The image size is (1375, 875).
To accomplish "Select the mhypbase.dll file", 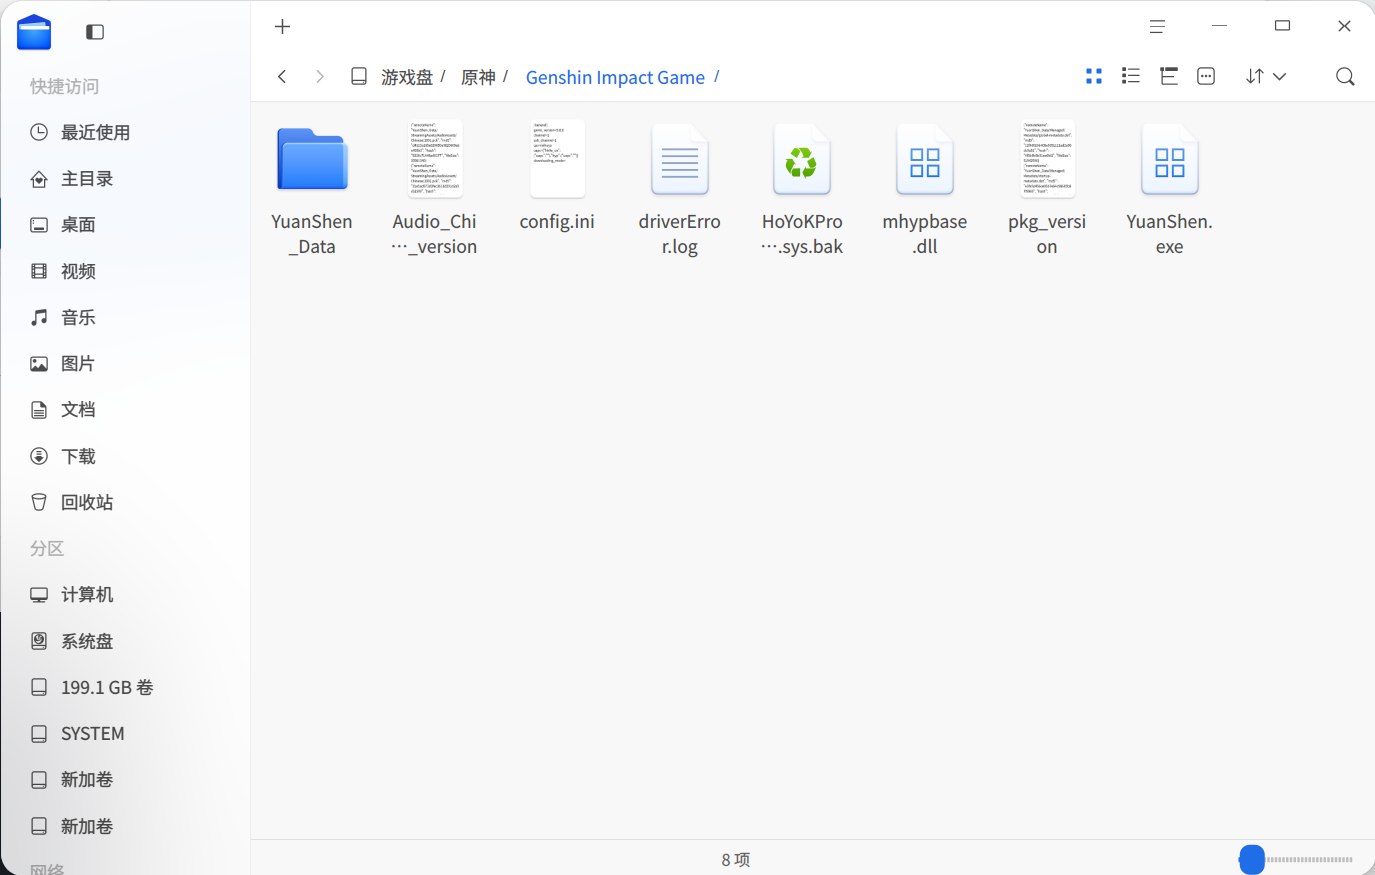I will tap(925, 190).
